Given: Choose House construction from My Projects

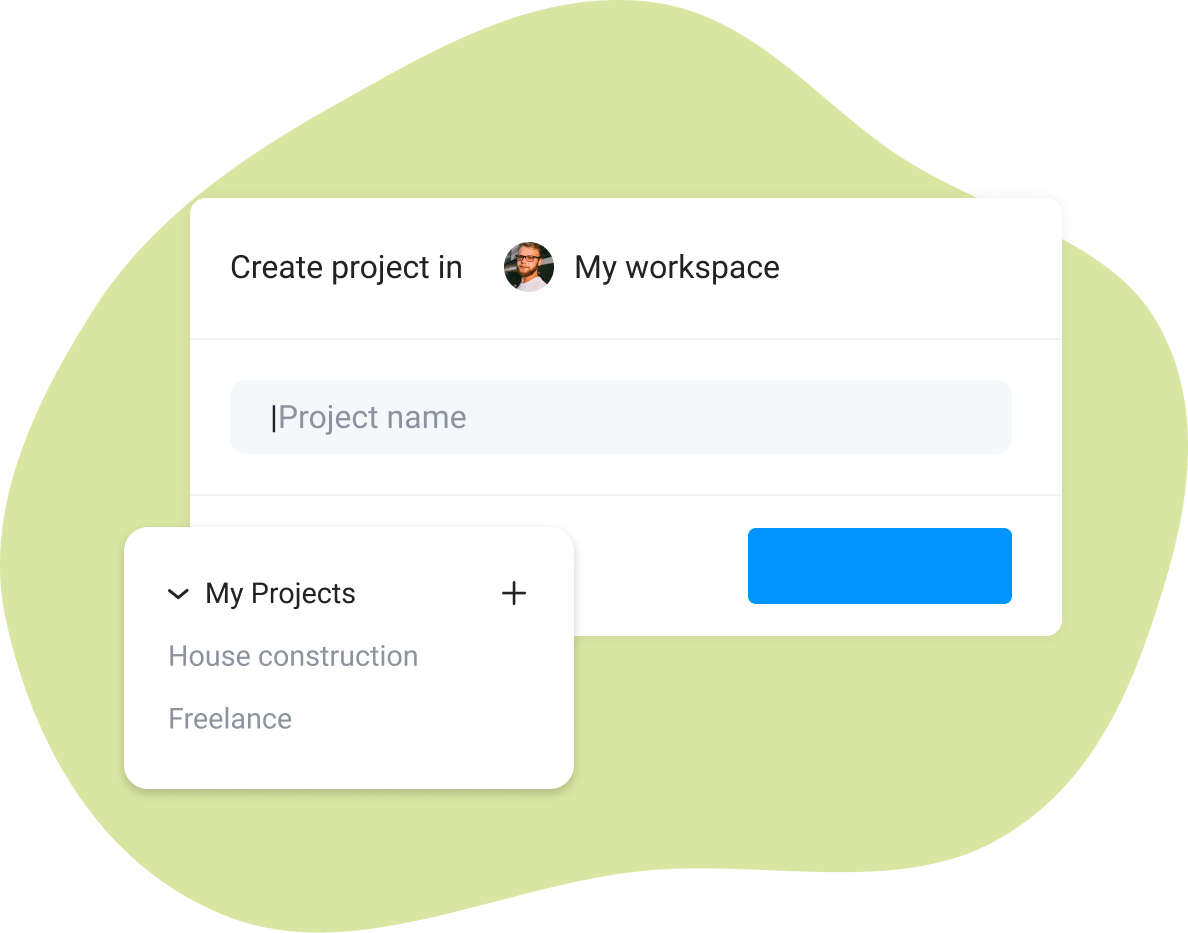Looking at the screenshot, I should 293,656.
